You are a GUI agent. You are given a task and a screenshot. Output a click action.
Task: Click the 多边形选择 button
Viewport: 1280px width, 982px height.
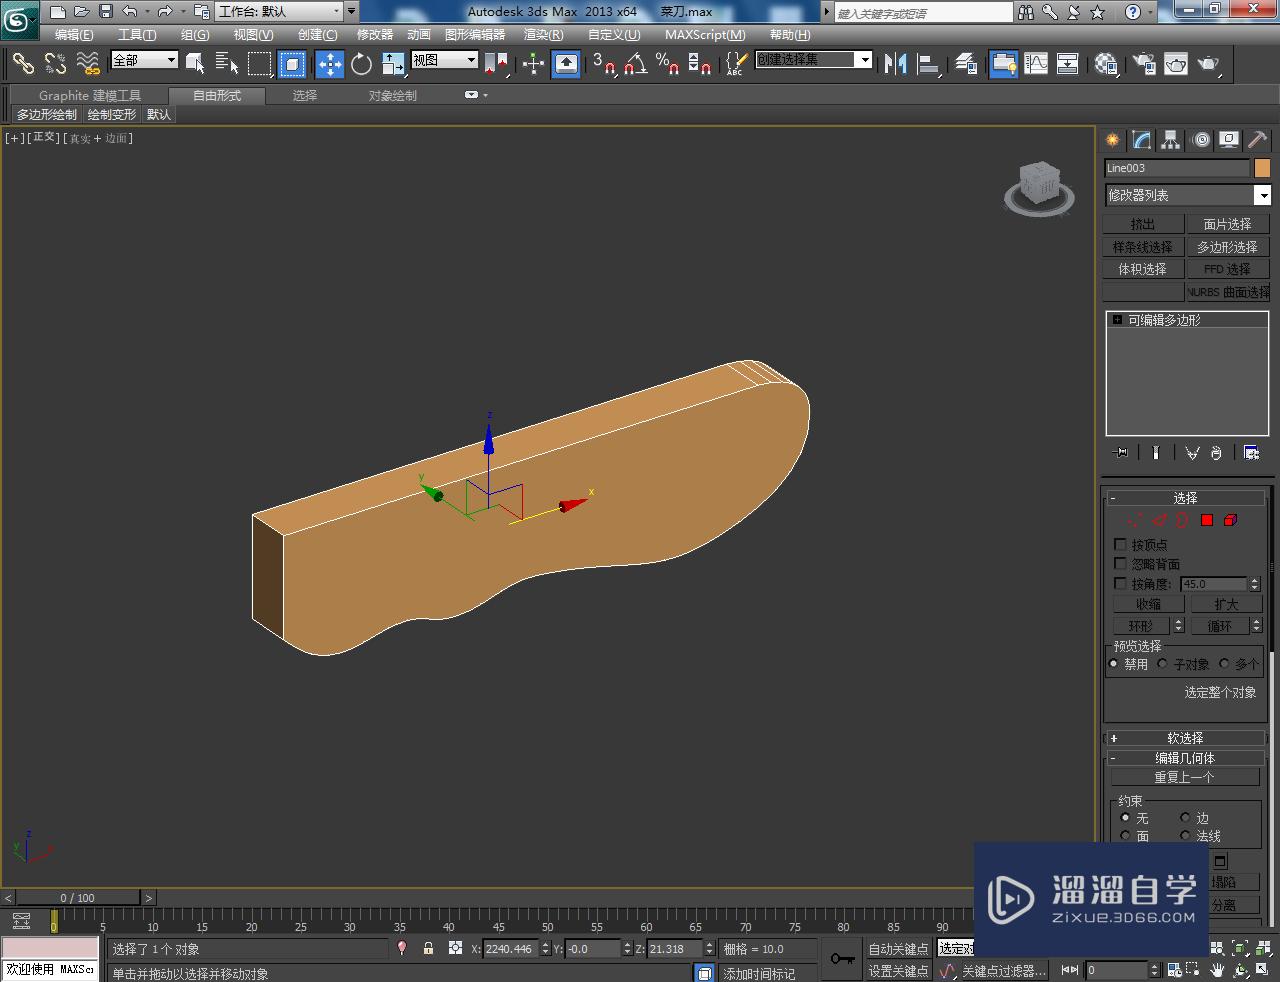click(x=1227, y=247)
